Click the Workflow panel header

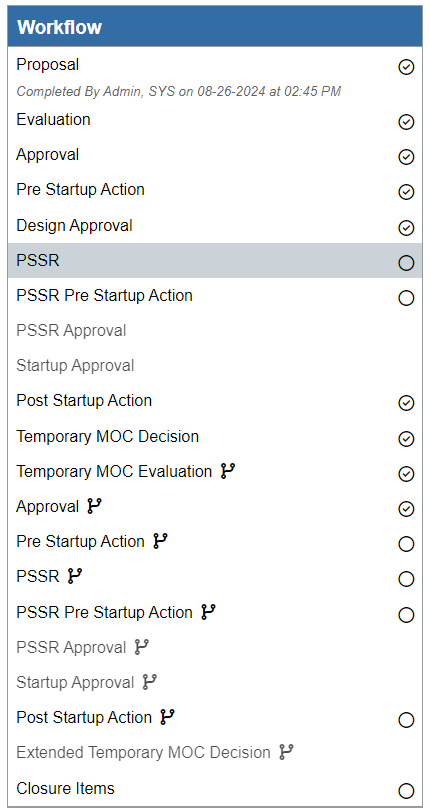coord(215,27)
